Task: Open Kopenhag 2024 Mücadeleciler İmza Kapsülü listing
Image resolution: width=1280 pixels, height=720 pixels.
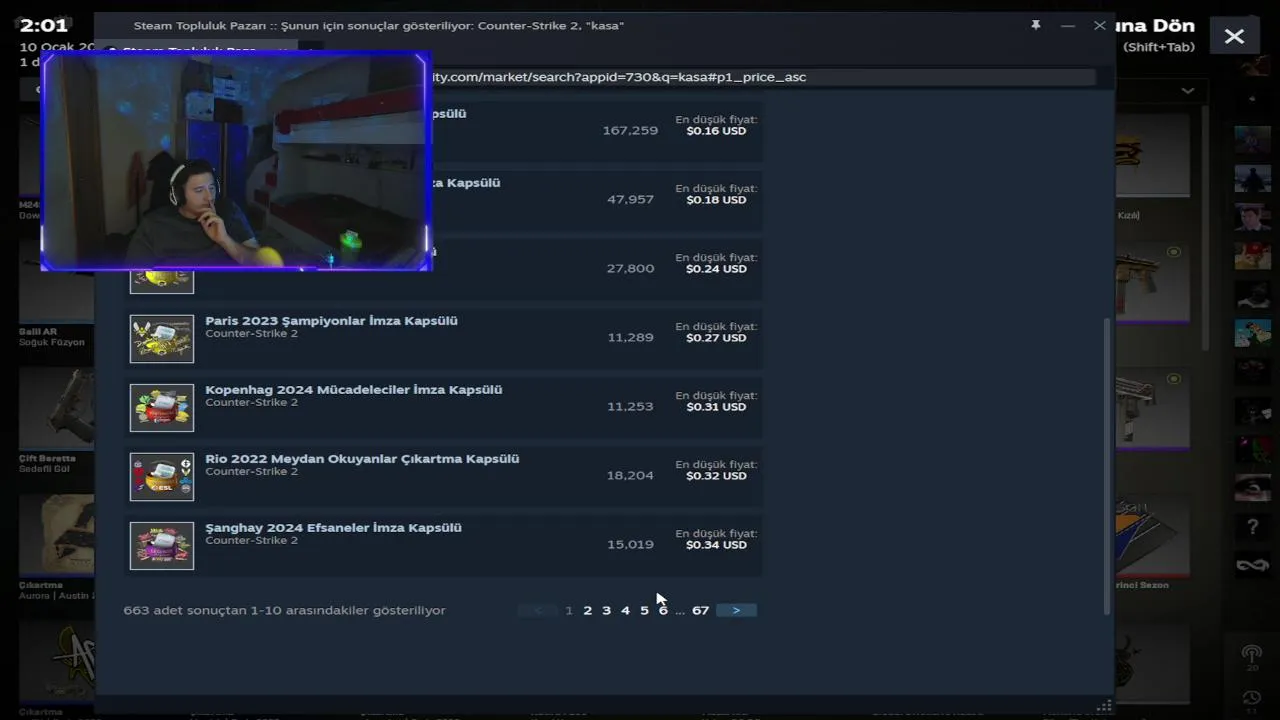Action: 354,390
